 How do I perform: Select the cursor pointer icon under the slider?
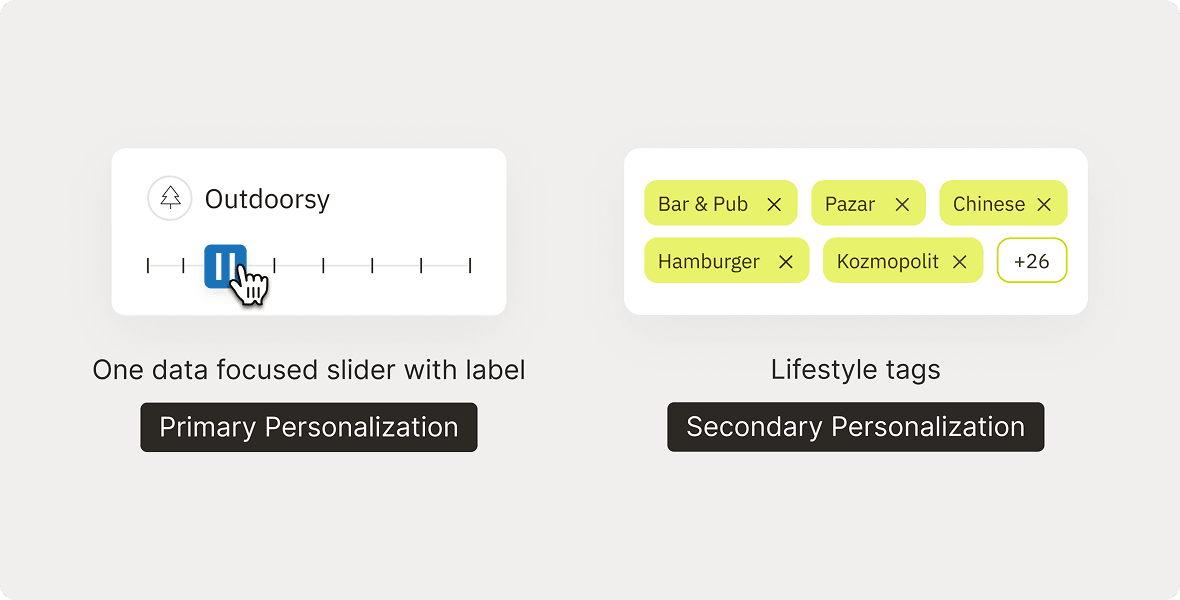(247, 282)
